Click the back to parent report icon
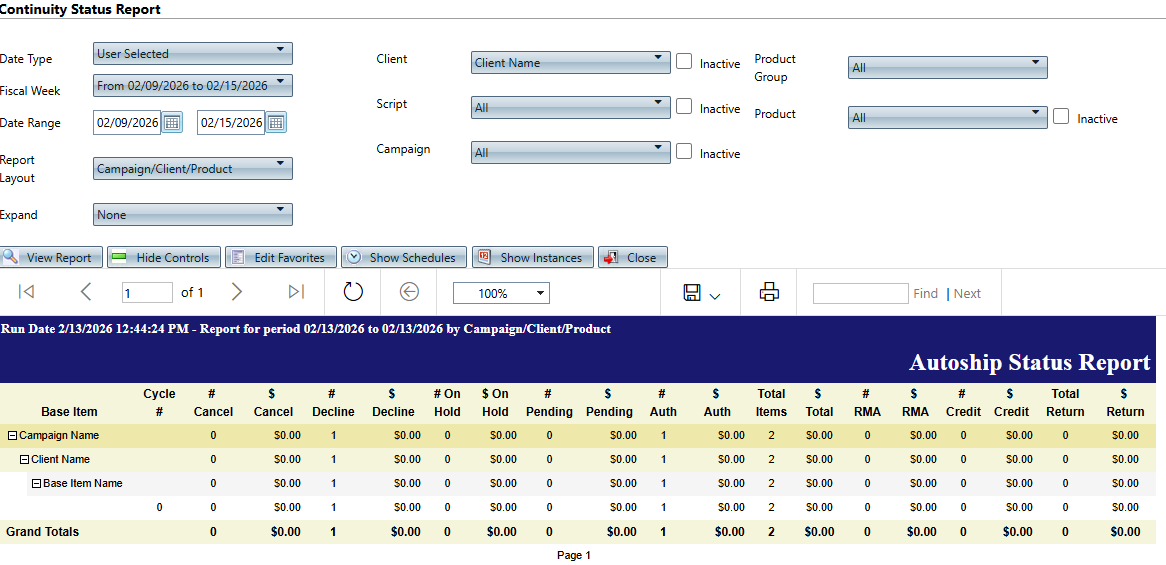 [x=409, y=292]
